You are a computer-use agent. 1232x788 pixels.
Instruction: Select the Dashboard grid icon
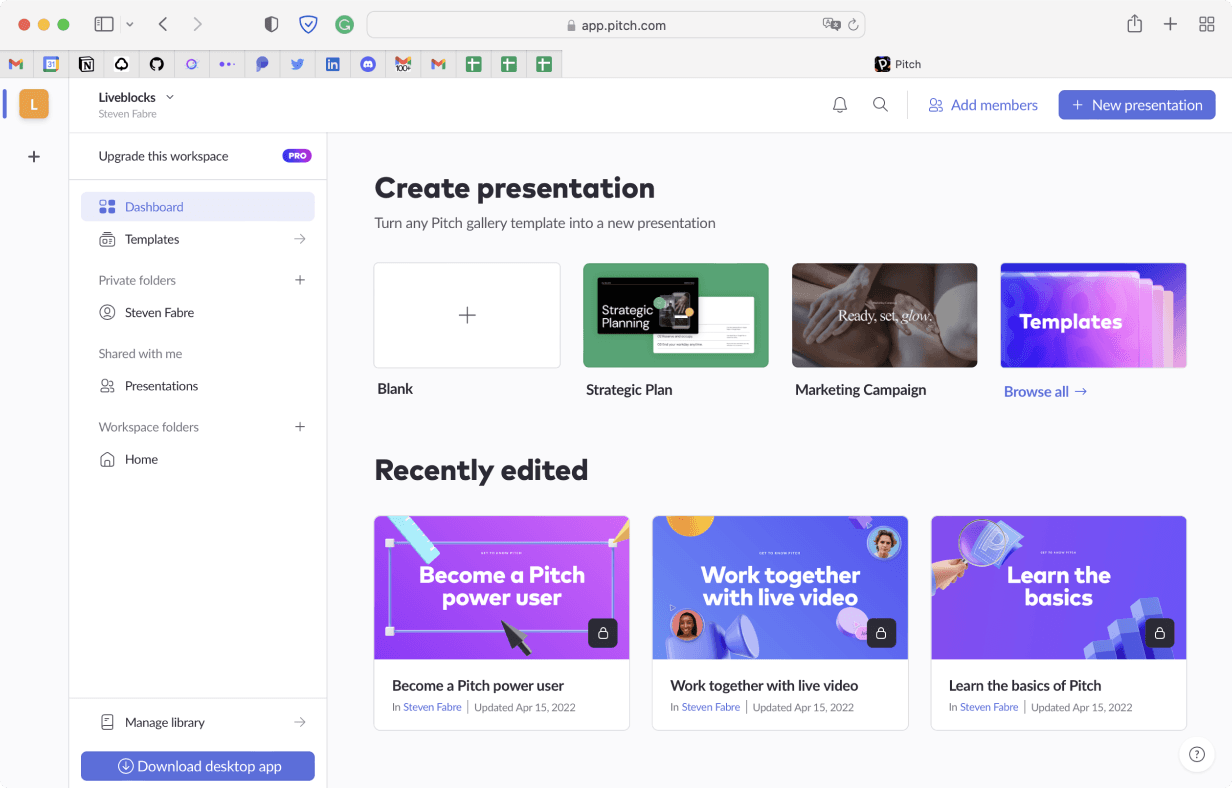tap(107, 206)
